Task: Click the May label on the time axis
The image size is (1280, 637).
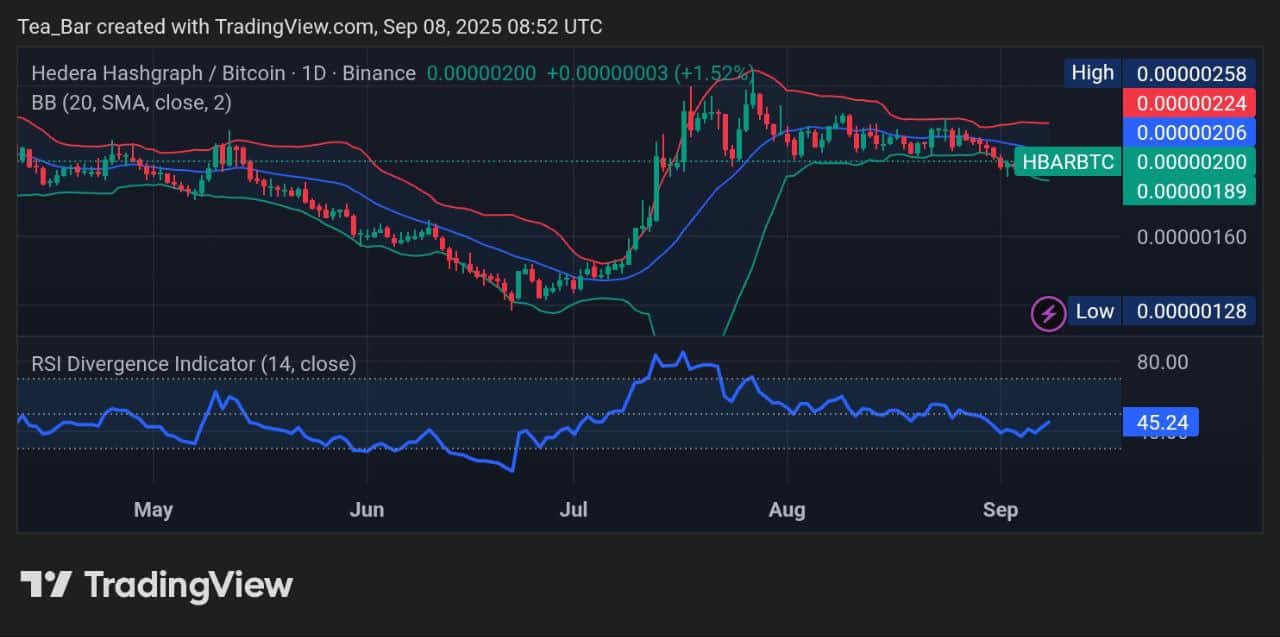Action: 153,510
